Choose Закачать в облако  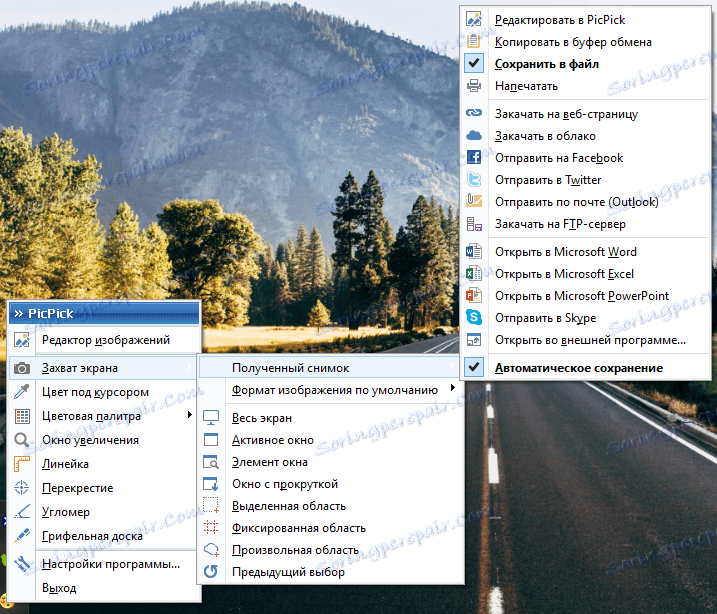586,136
